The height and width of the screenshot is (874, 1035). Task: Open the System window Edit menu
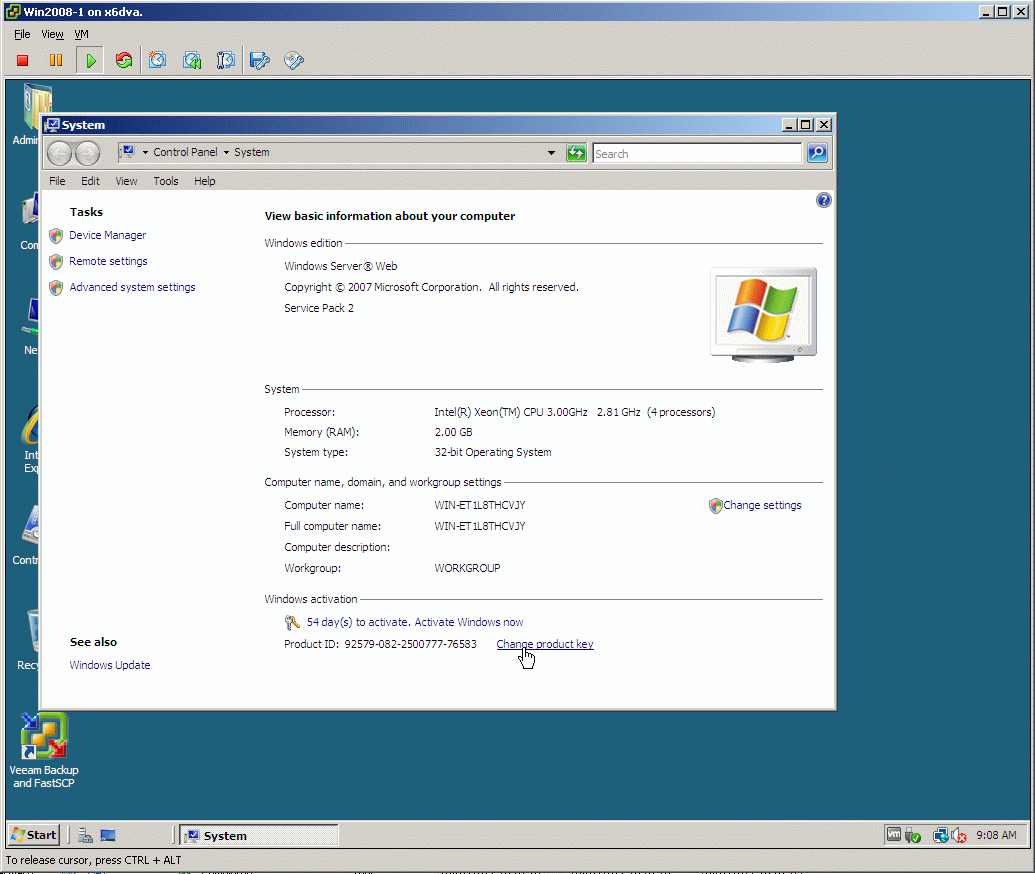pos(90,181)
